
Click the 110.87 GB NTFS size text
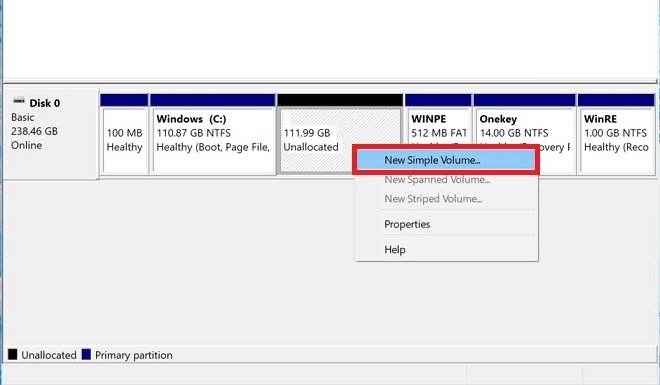tap(194, 133)
